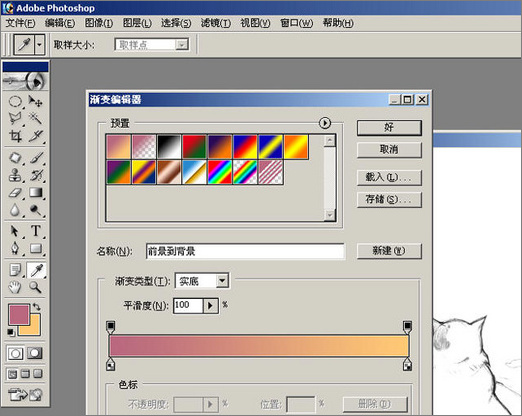522x416 pixels.
Task: Select the Patch tool in toolbox
Action: [x=15, y=157]
